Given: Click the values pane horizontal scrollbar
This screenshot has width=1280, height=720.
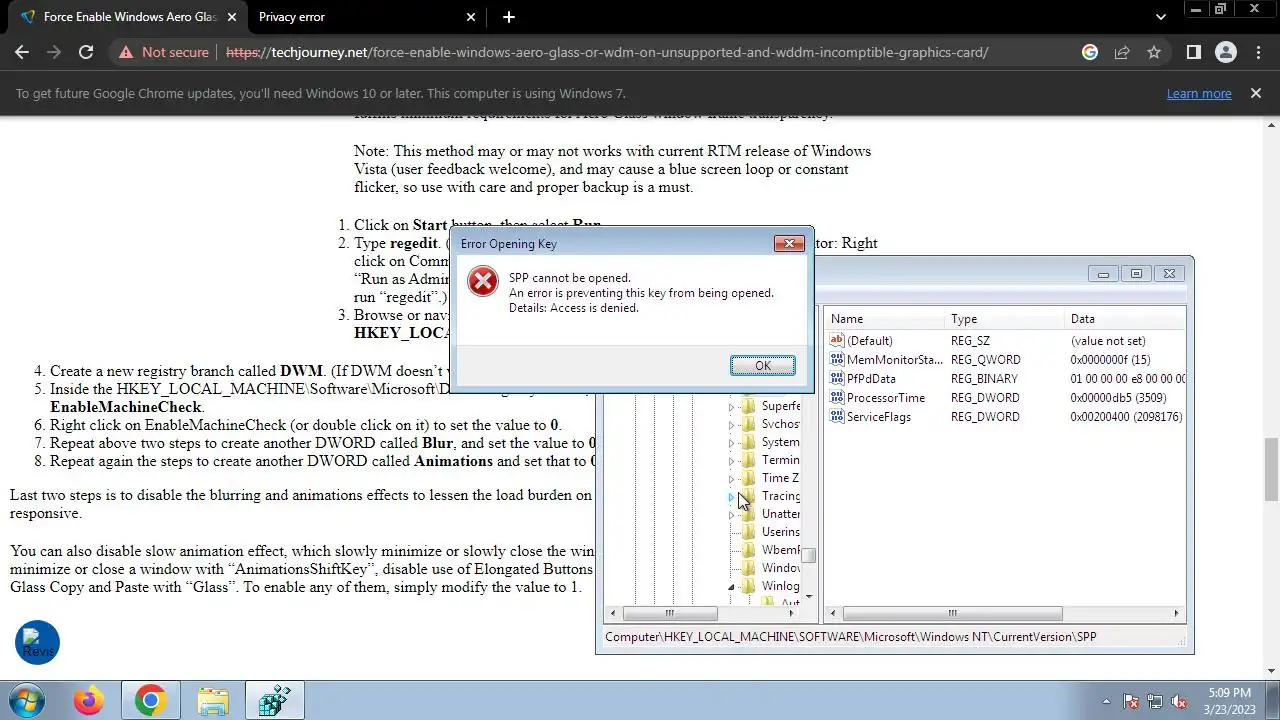Looking at the screenshot, I should (x=953, y=613).
